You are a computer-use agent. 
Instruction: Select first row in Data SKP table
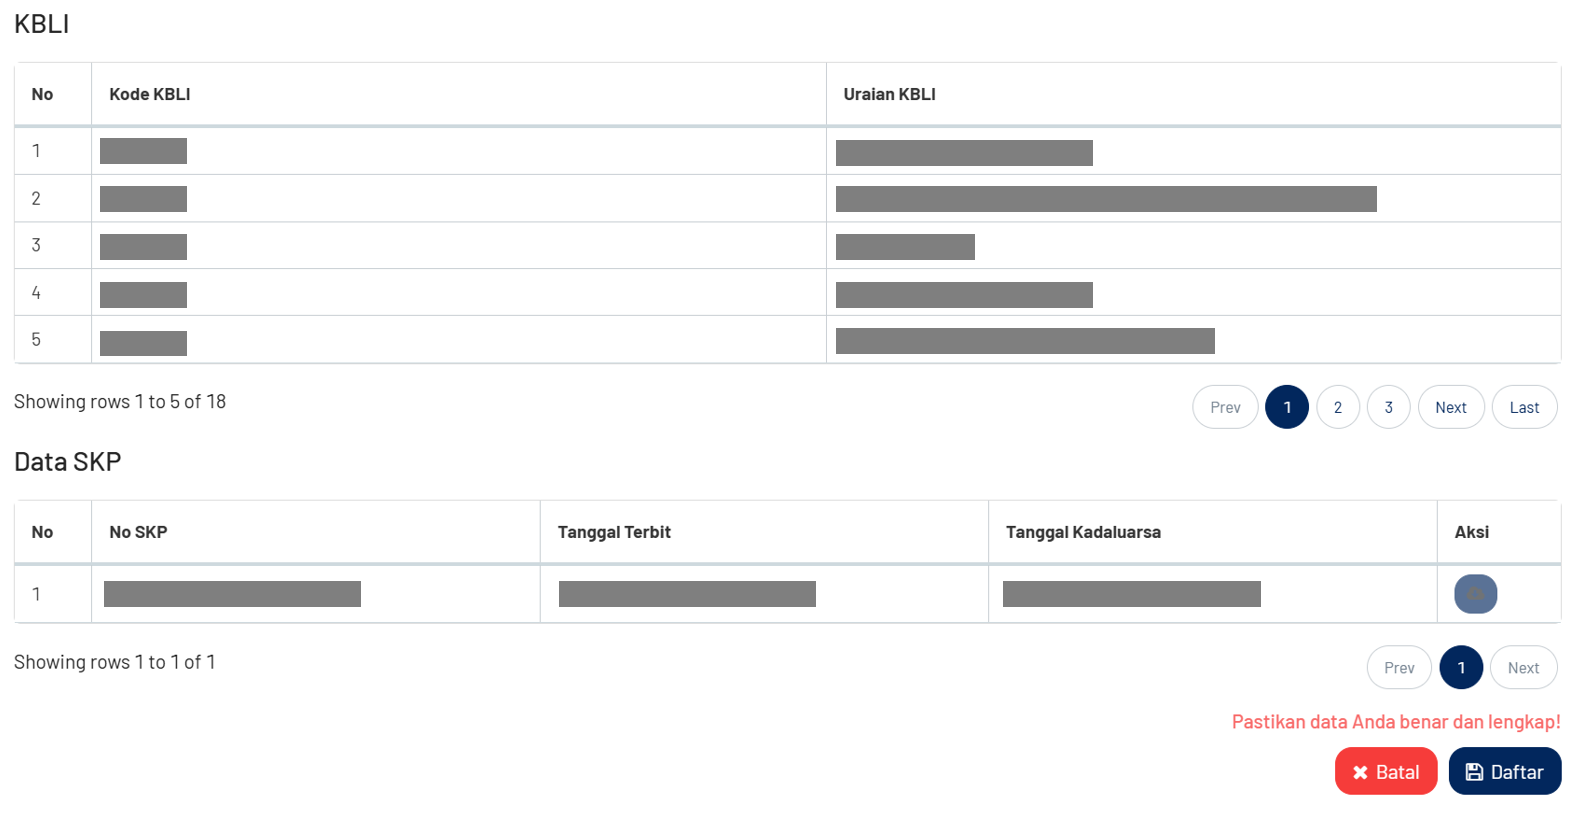787,594
